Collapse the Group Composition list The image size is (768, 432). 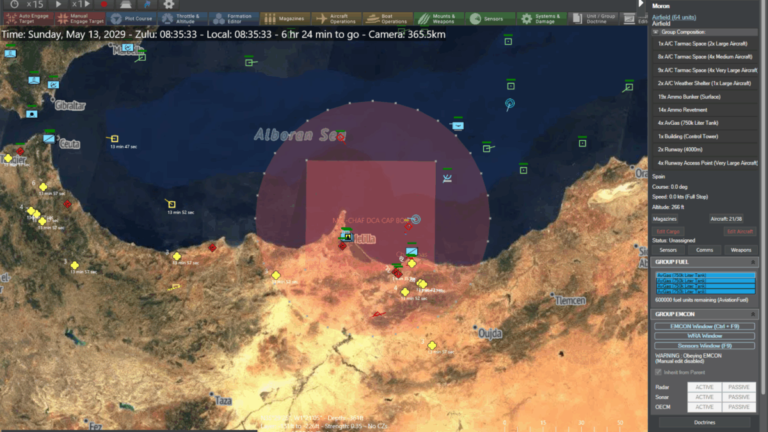pos(656,32)
